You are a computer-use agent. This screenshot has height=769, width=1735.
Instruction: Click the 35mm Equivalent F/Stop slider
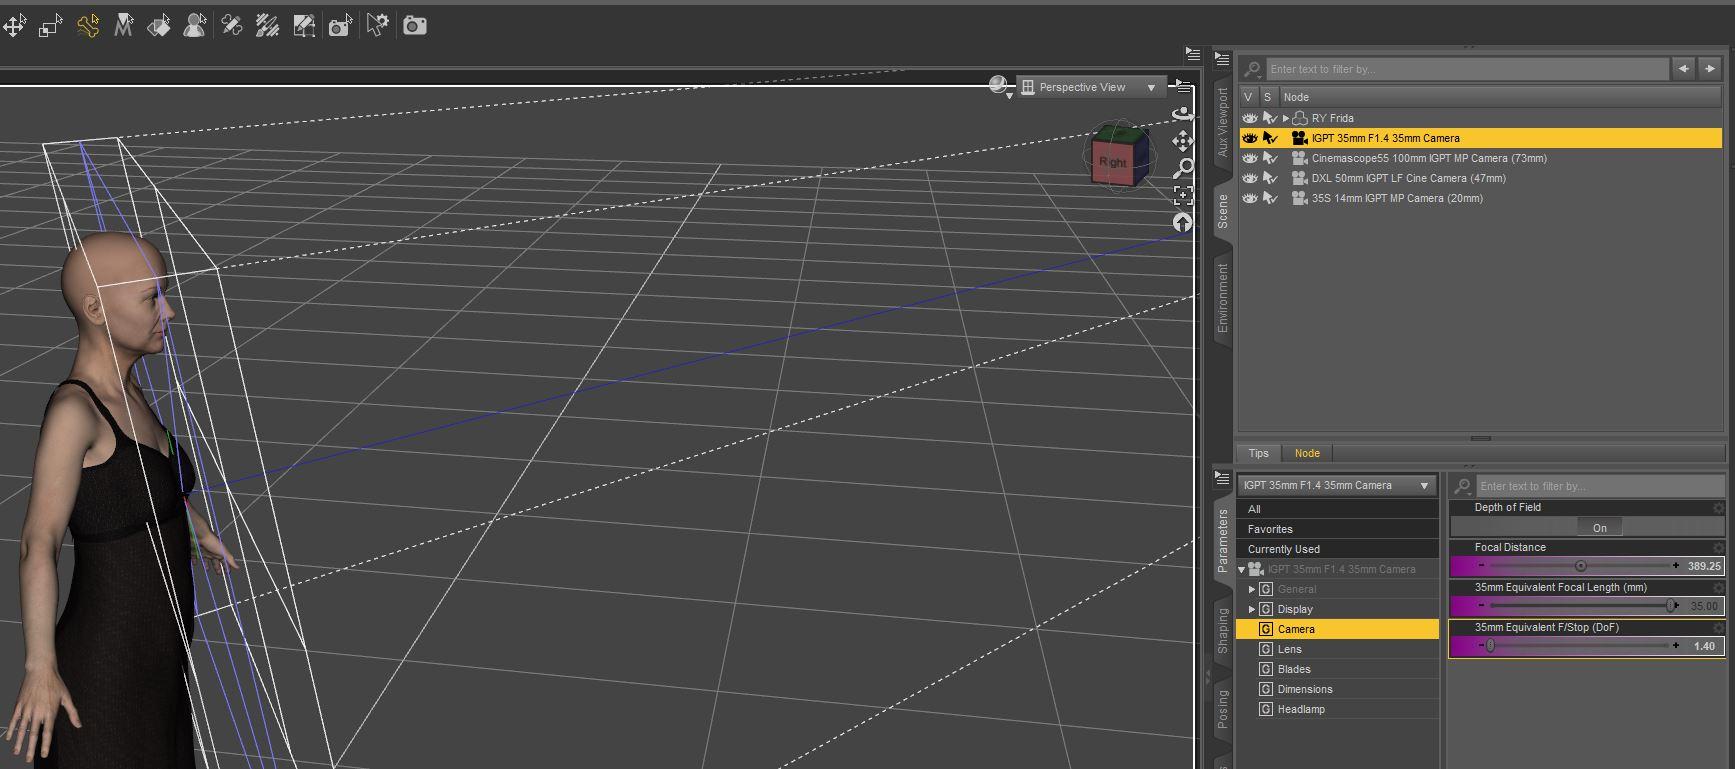click(1586, 646)
